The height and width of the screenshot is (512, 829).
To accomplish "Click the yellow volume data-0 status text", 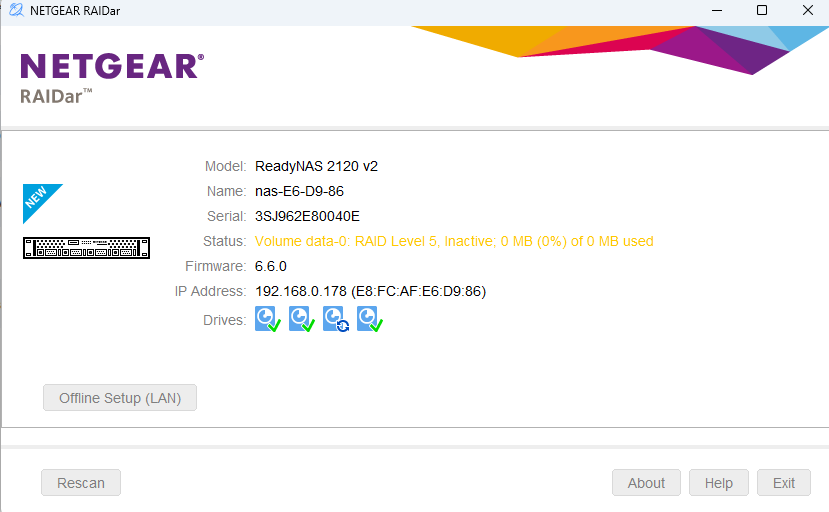I will tap(454, 241).
